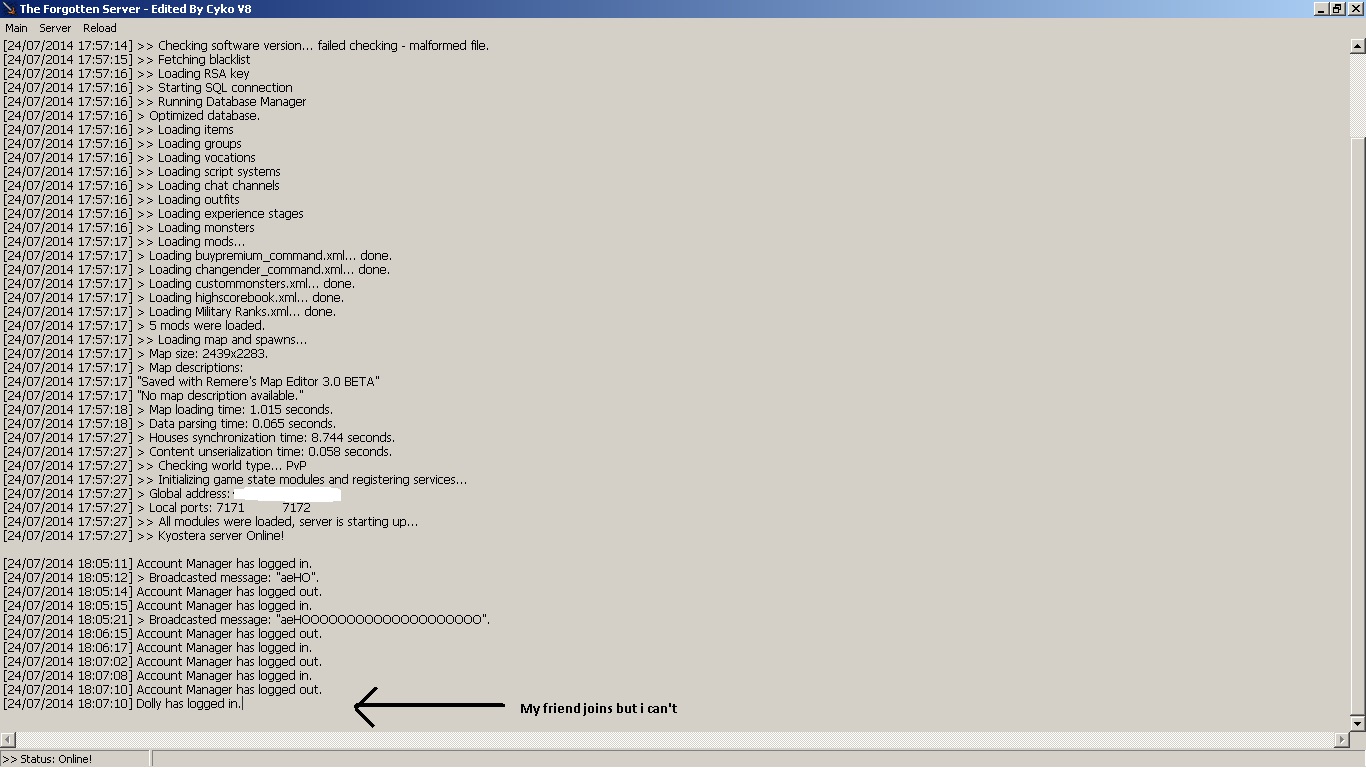
Task: Click the 'All modules were loaded' log line
Action: (211, 522)
